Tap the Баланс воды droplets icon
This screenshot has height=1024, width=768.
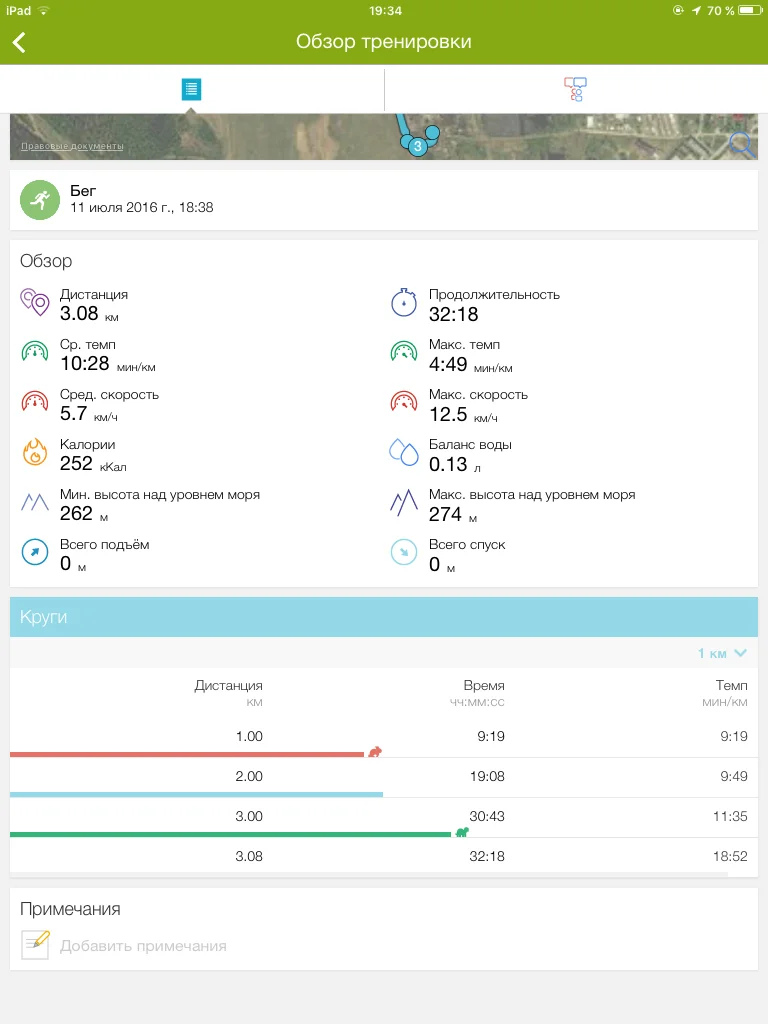(404, 452)
